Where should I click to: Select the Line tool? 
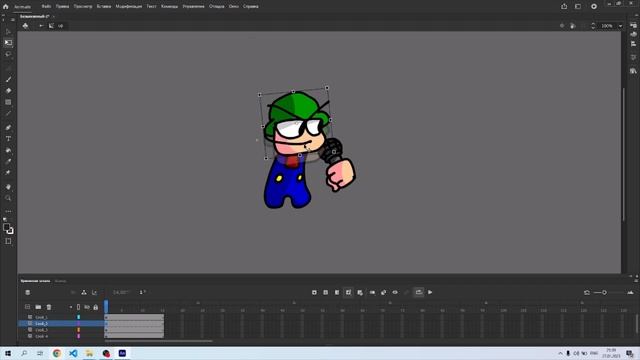8,113
